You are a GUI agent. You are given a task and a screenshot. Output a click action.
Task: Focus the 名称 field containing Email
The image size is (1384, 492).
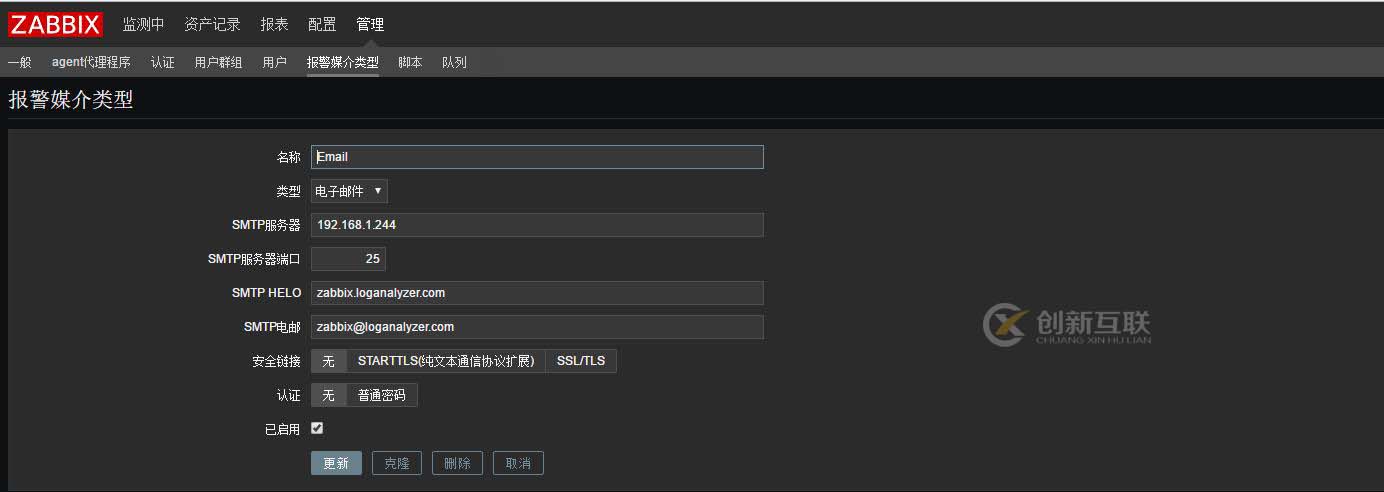[537, 157]
